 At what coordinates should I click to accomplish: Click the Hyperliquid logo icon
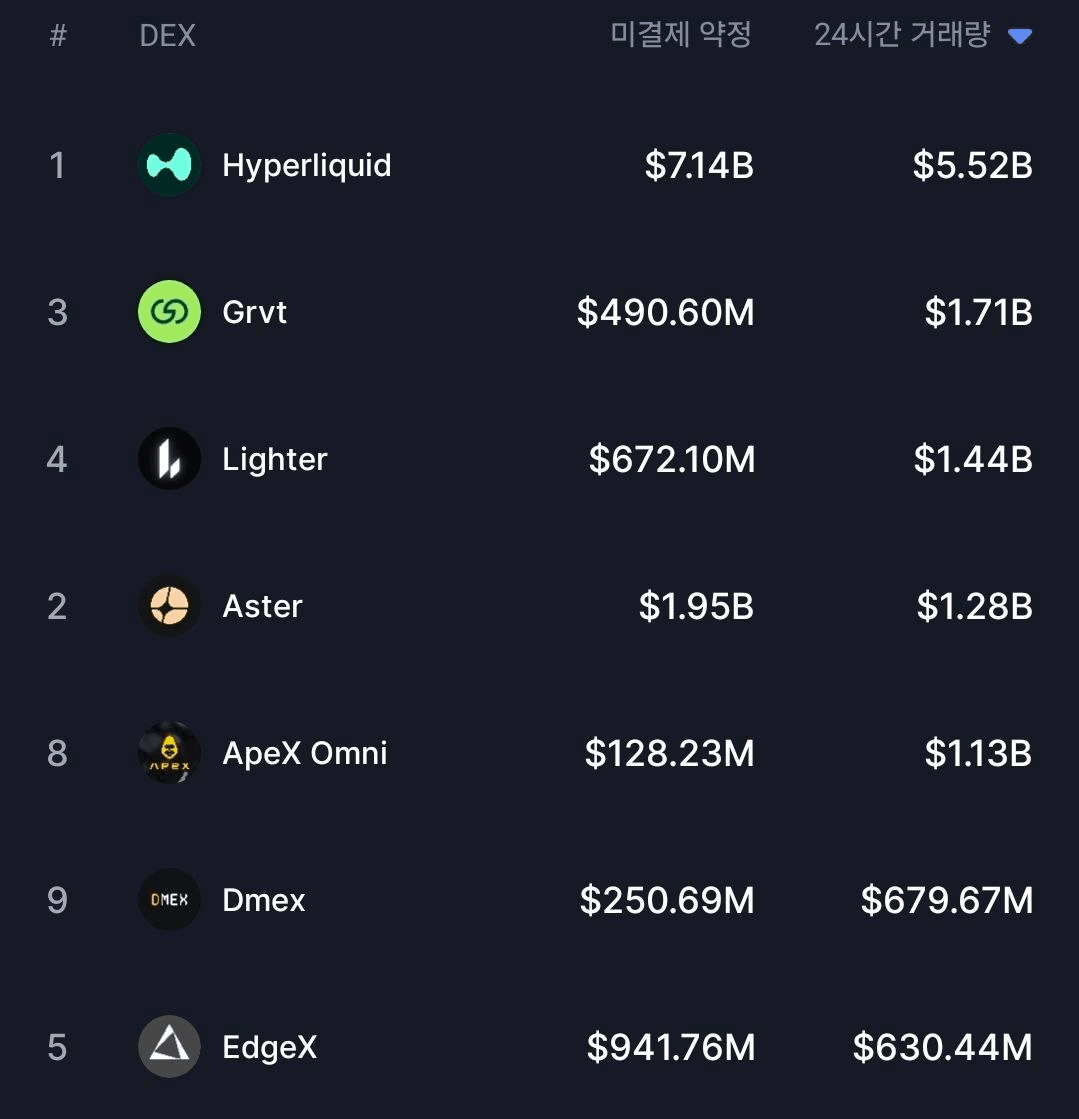(x=169, y=165)
